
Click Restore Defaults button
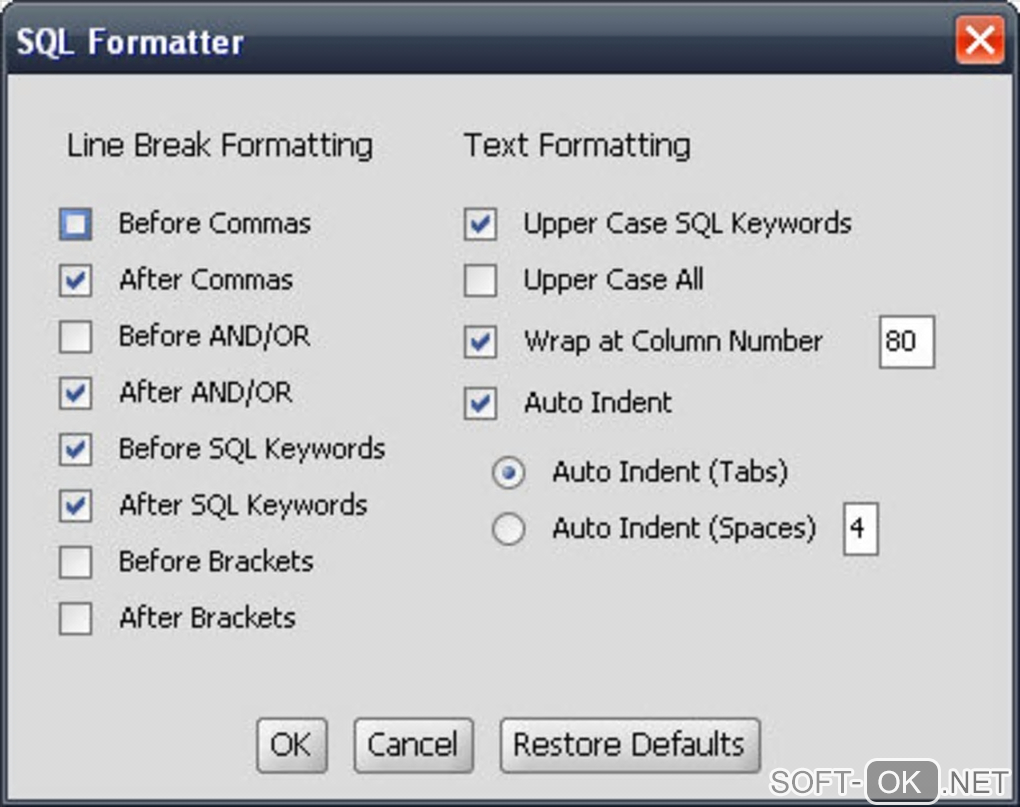(x=629, y=745)
